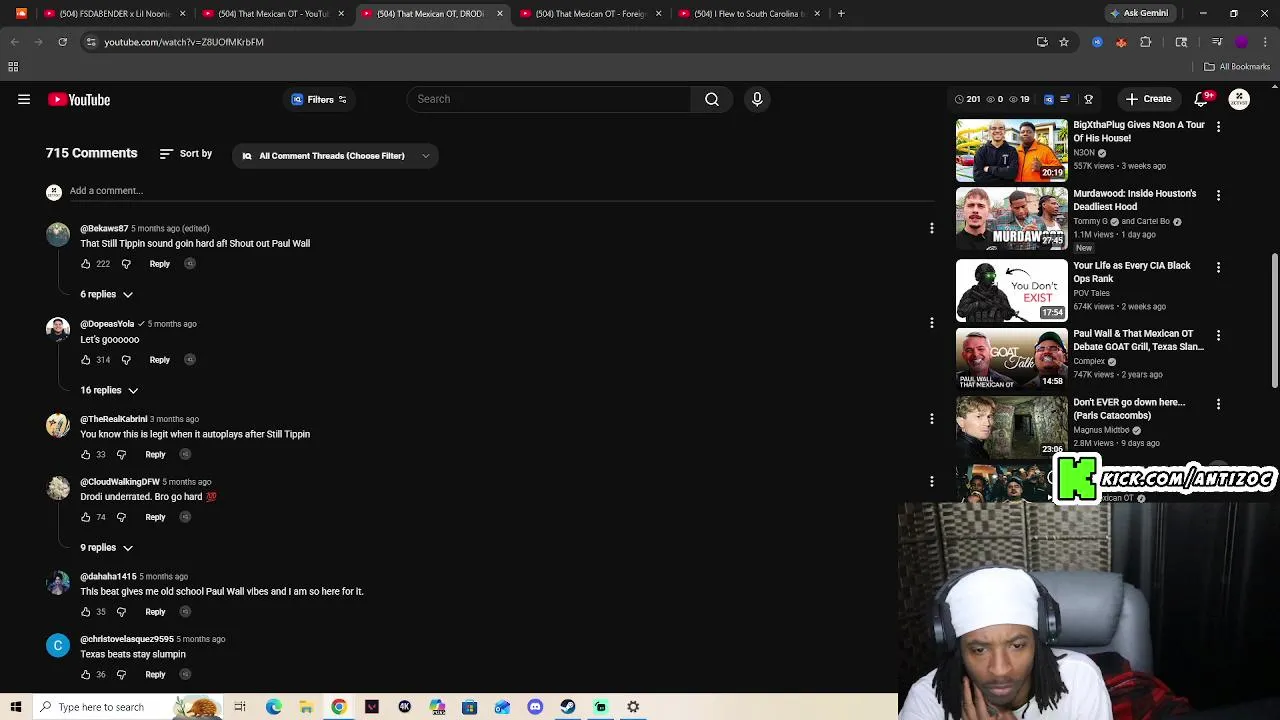1280x720 pixels.
Task: Open the browser extensions puzzle icon
Action: [1146, 42]
